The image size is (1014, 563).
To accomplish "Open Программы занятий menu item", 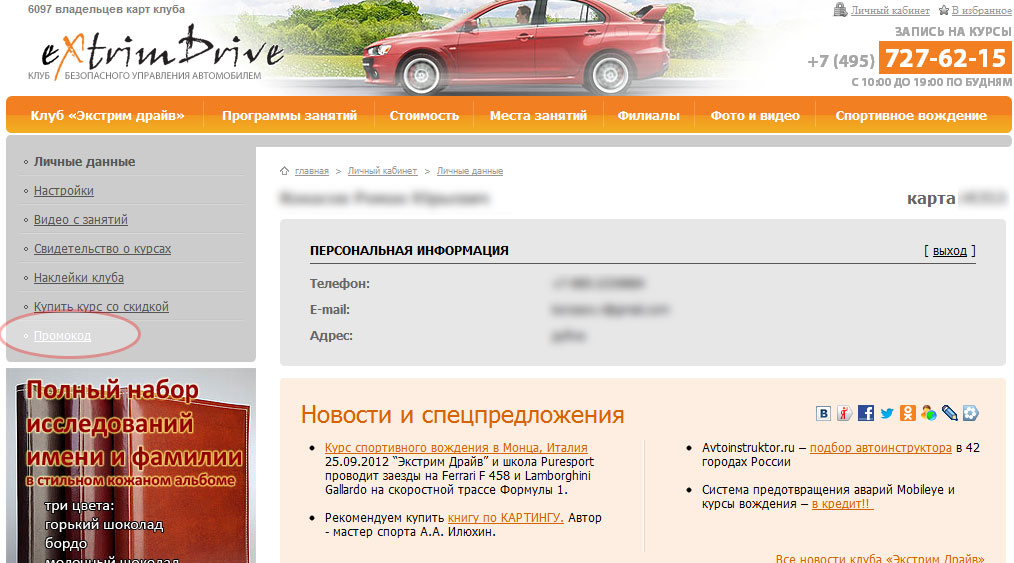I will tap(289, 116).
